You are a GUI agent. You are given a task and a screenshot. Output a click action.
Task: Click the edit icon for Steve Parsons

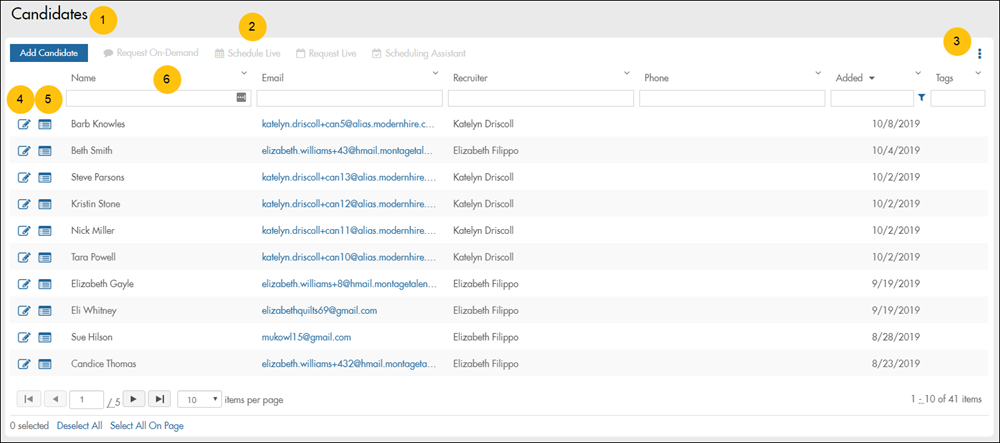(24, 177)
